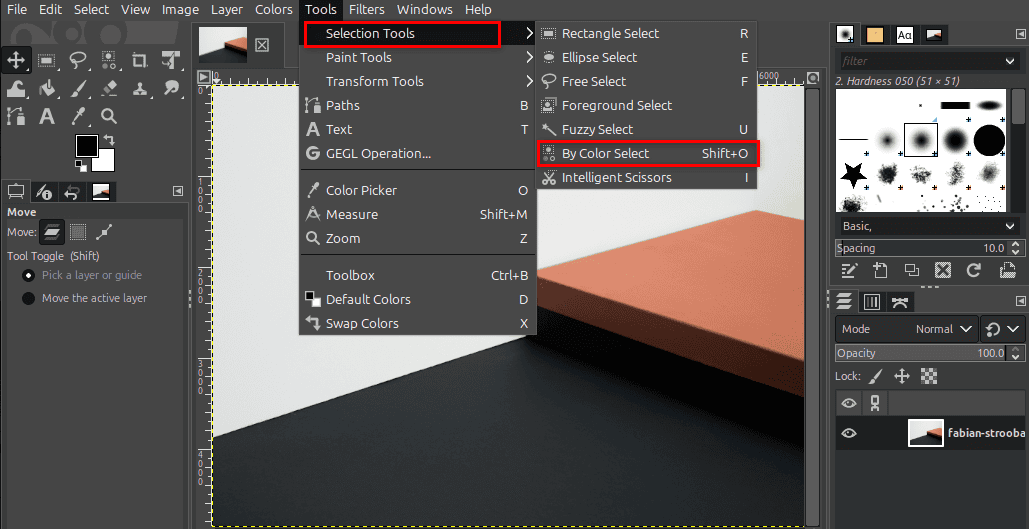
Task: Switch to Device Status tab
Action: (43, 192)
